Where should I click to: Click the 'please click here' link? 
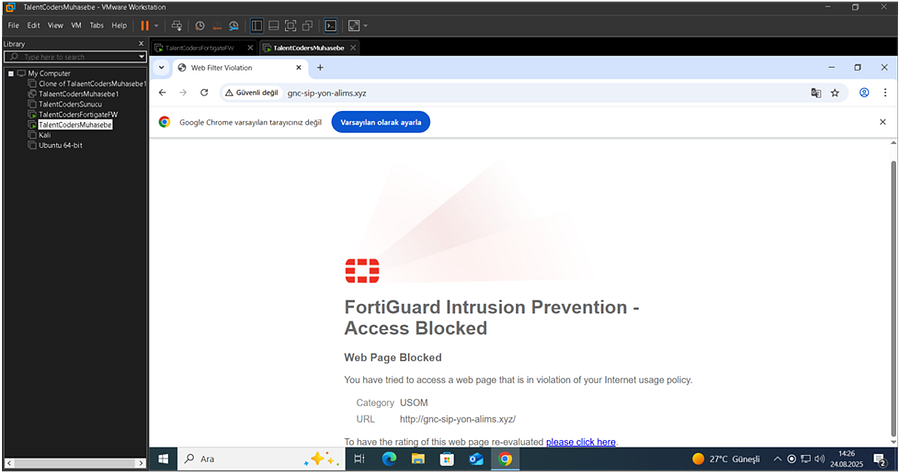click(581, 442)
